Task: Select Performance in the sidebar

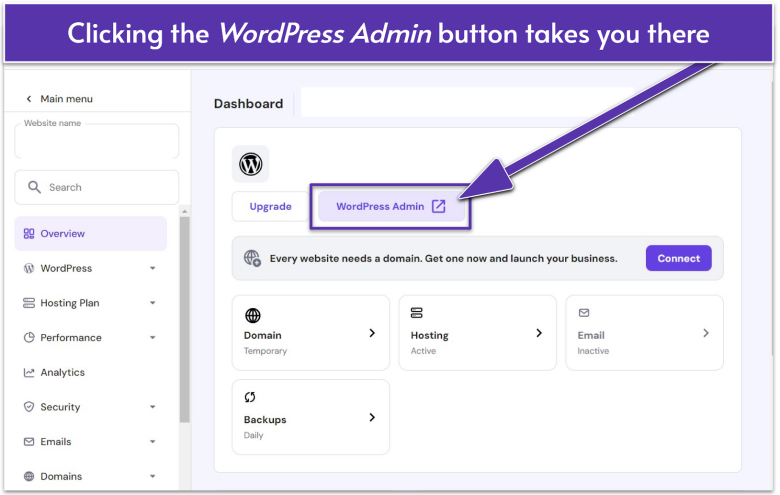Action: point(91,338)
